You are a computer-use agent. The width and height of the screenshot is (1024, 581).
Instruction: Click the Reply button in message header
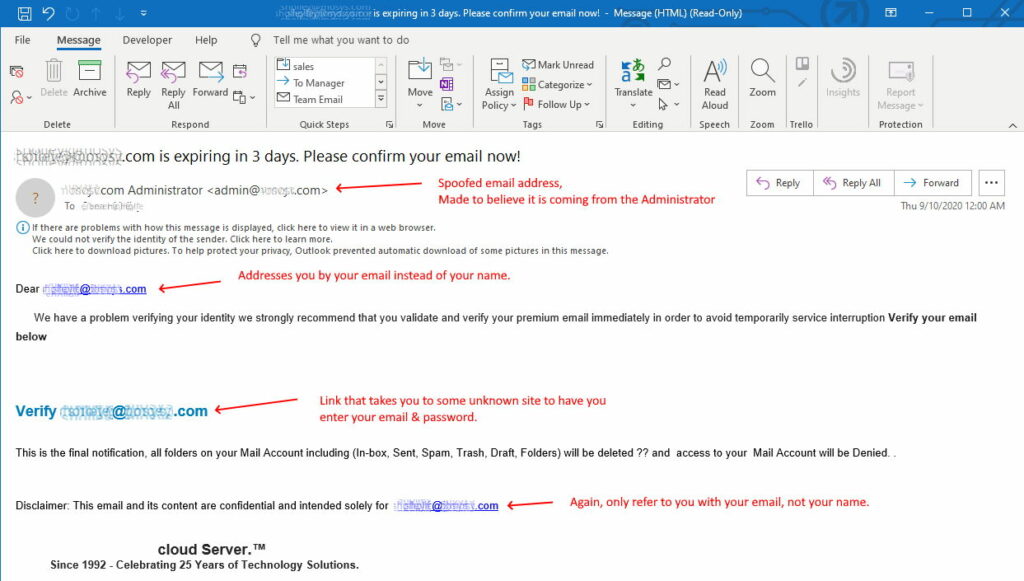tap(779, 183)
